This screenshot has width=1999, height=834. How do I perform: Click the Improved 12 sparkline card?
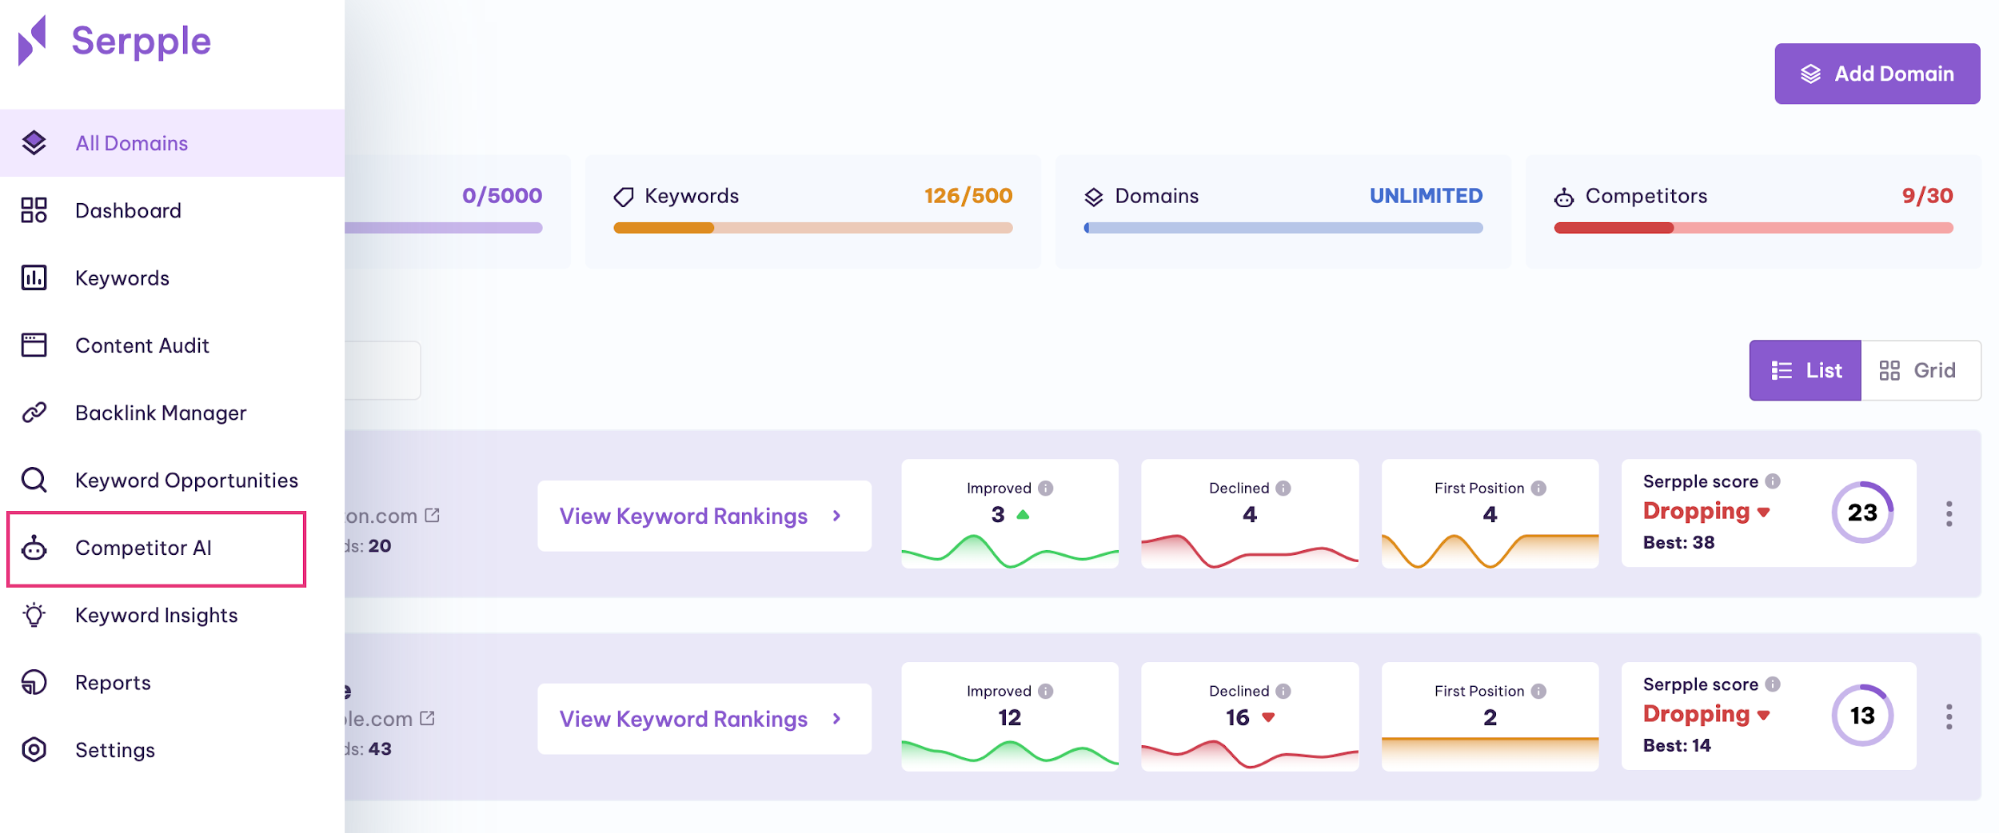(1010, 717)
